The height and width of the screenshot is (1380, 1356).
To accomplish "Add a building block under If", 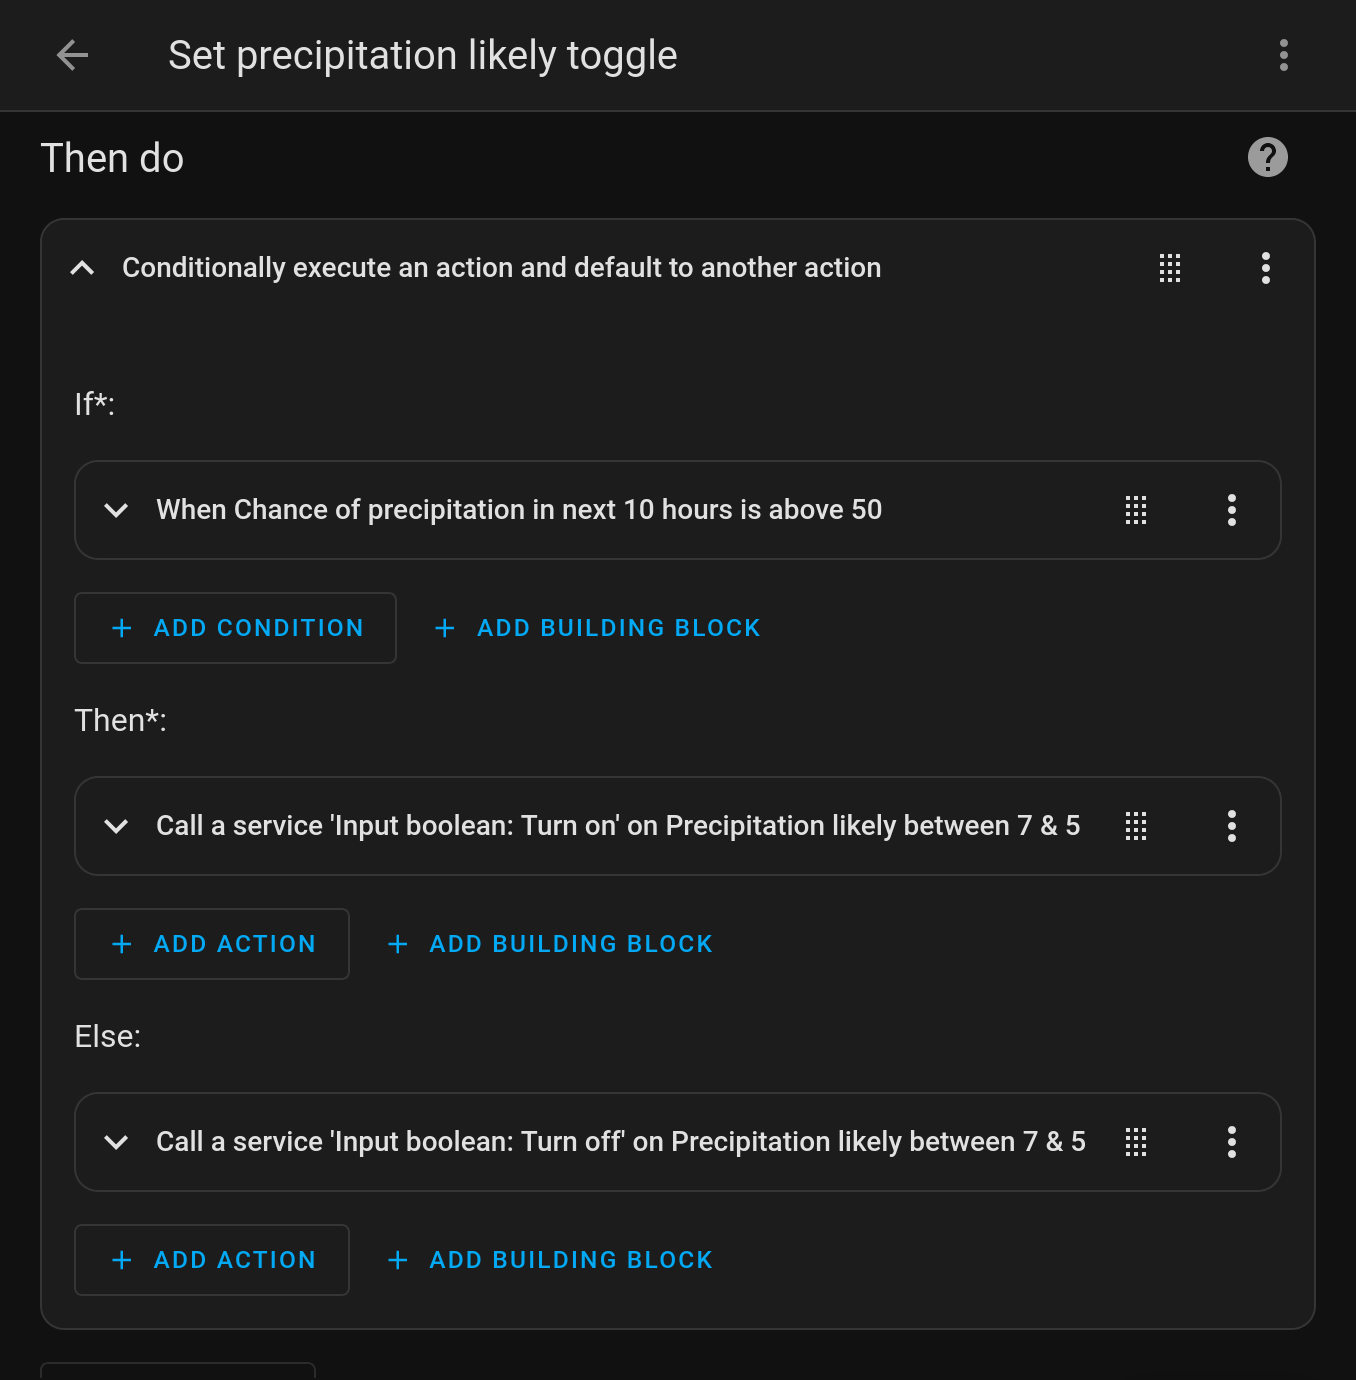I will [598, 628].
